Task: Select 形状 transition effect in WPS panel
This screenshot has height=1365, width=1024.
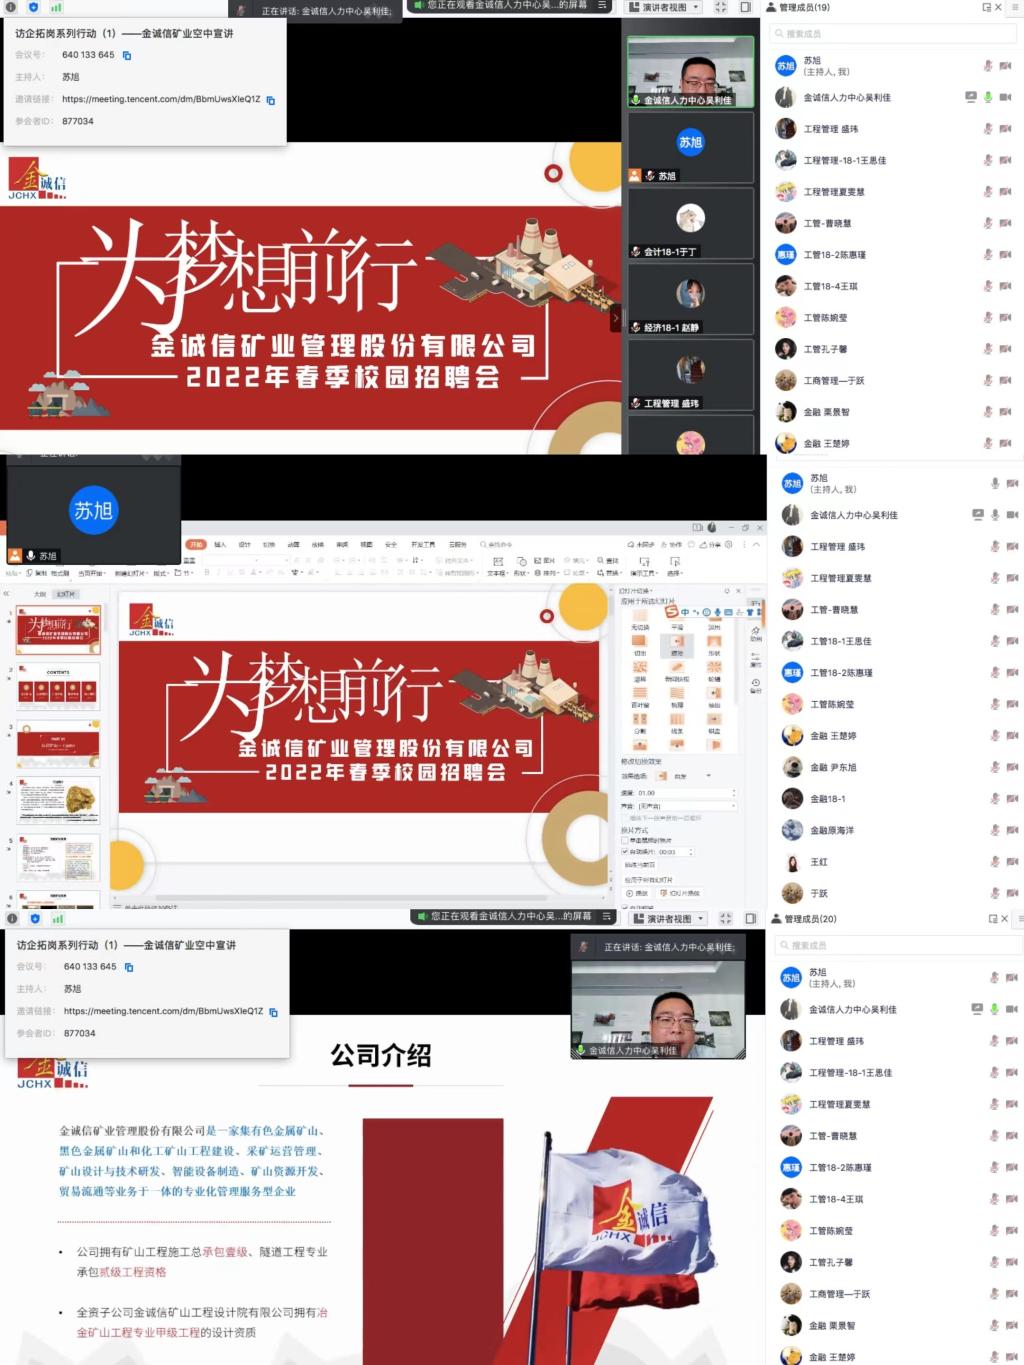Action: [x=714, y=646]
